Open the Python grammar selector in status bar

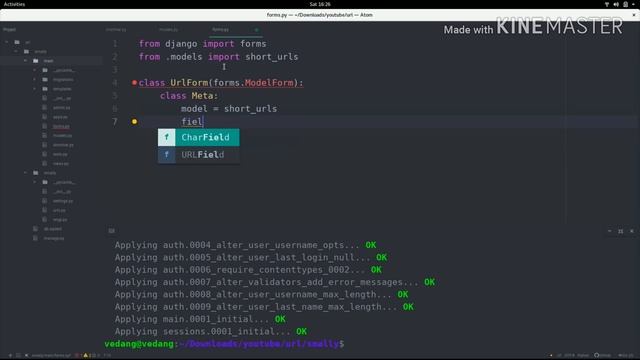583,356
